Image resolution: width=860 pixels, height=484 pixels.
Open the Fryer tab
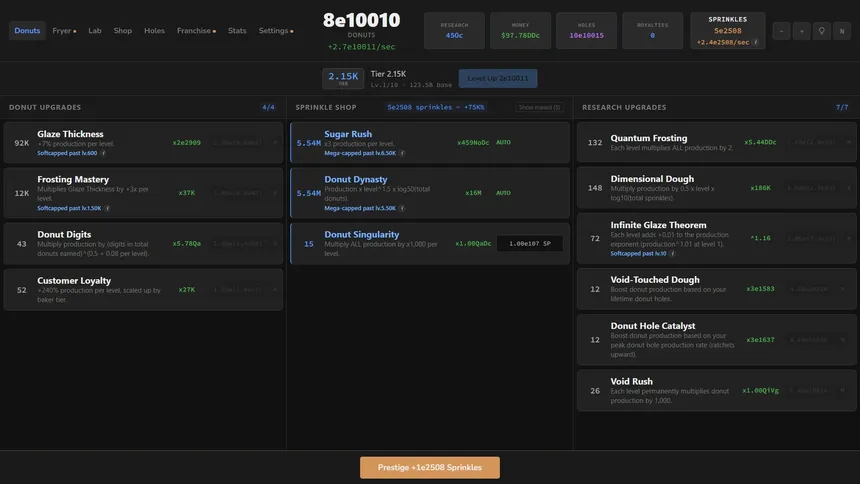[x=64, y=31]
